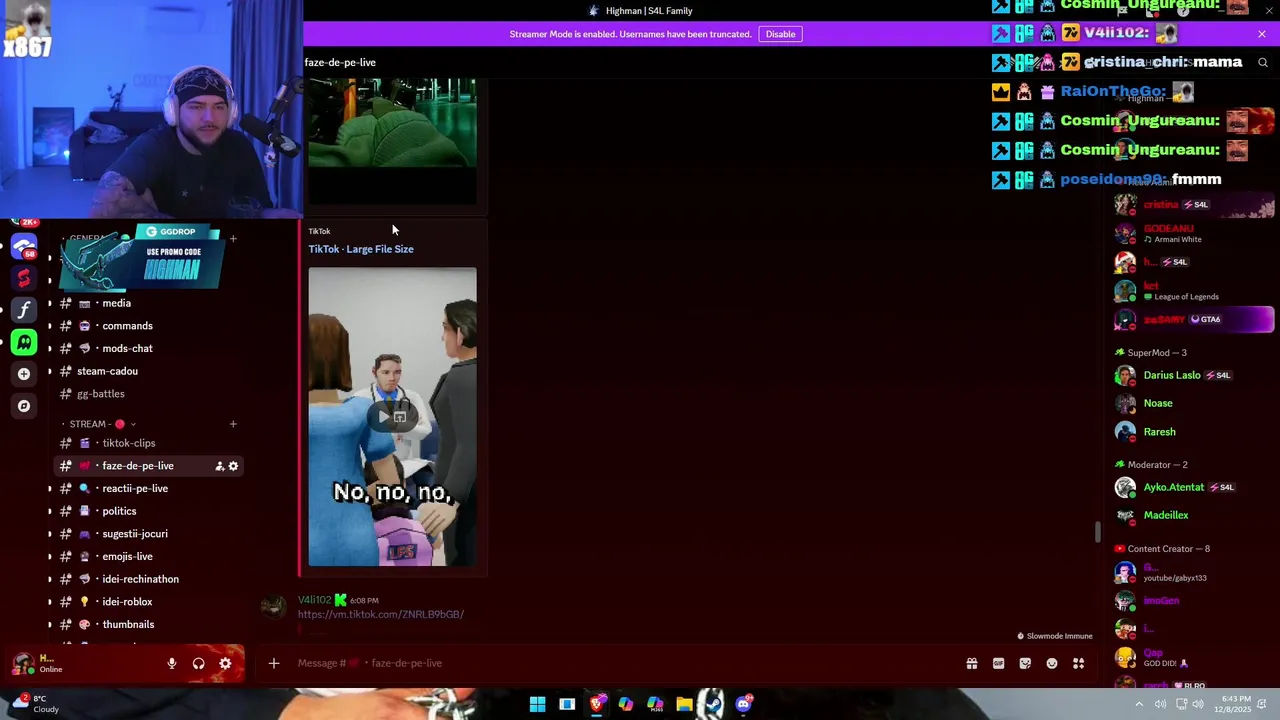The width and height of the screenshot is (1280, 720).
Task: Disable Streamer Mode via Disable button
Action: click(x=780, y=34)
